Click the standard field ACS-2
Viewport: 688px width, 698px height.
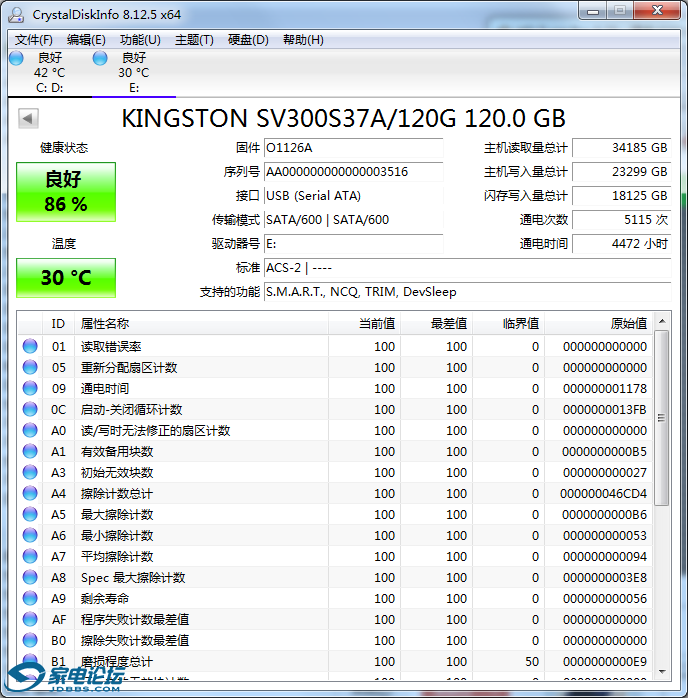coord(467,268)
